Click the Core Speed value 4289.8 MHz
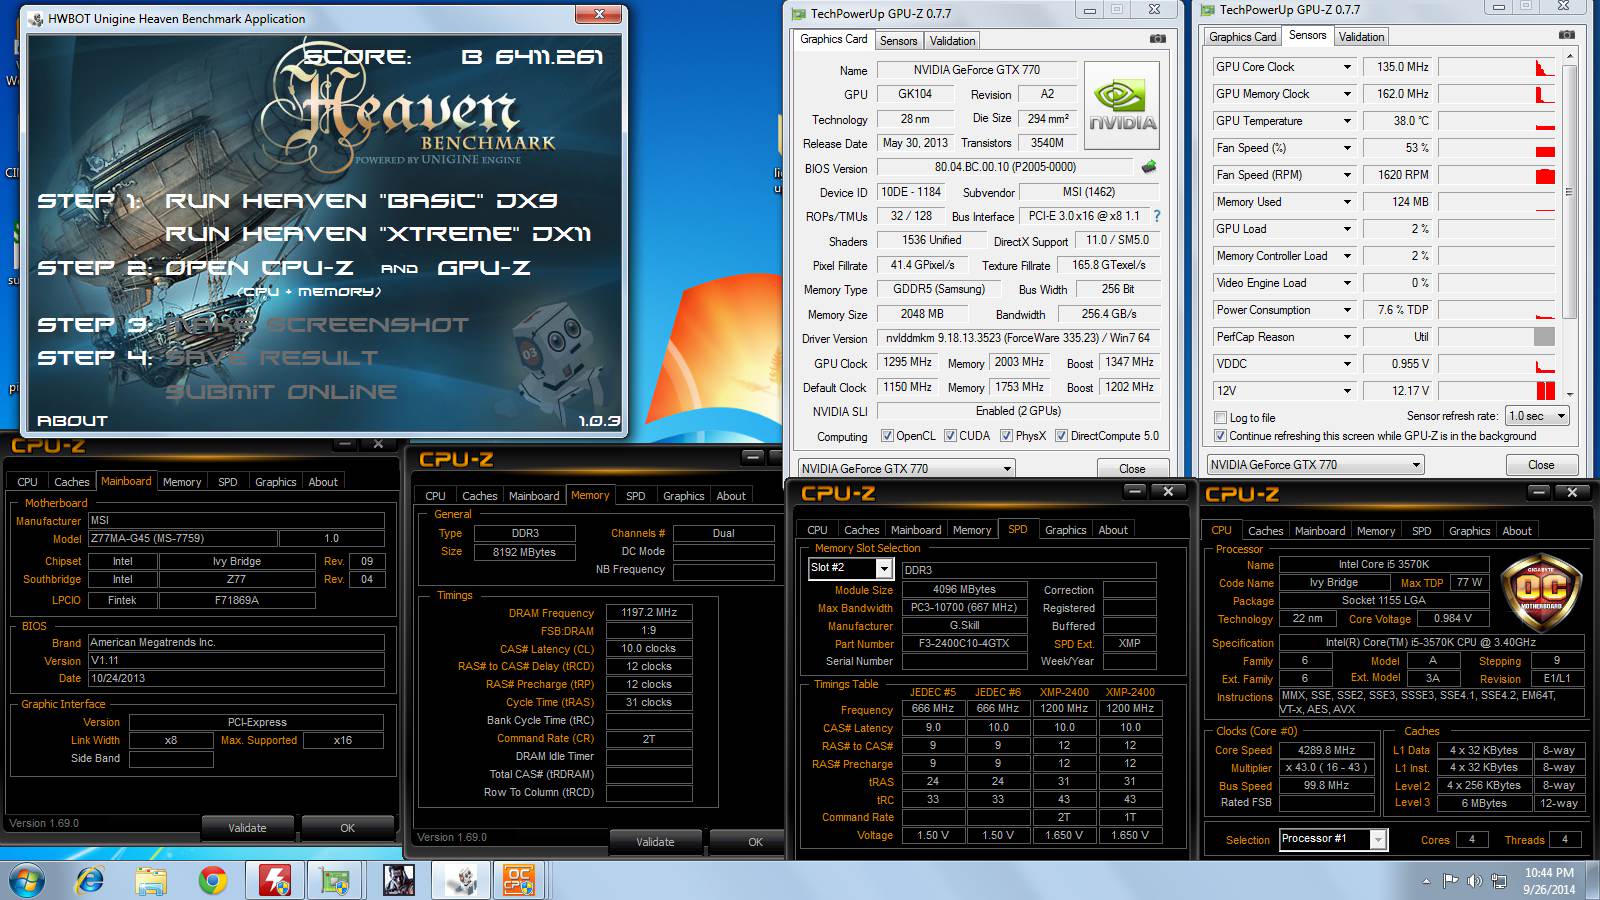 (1327, 750)
